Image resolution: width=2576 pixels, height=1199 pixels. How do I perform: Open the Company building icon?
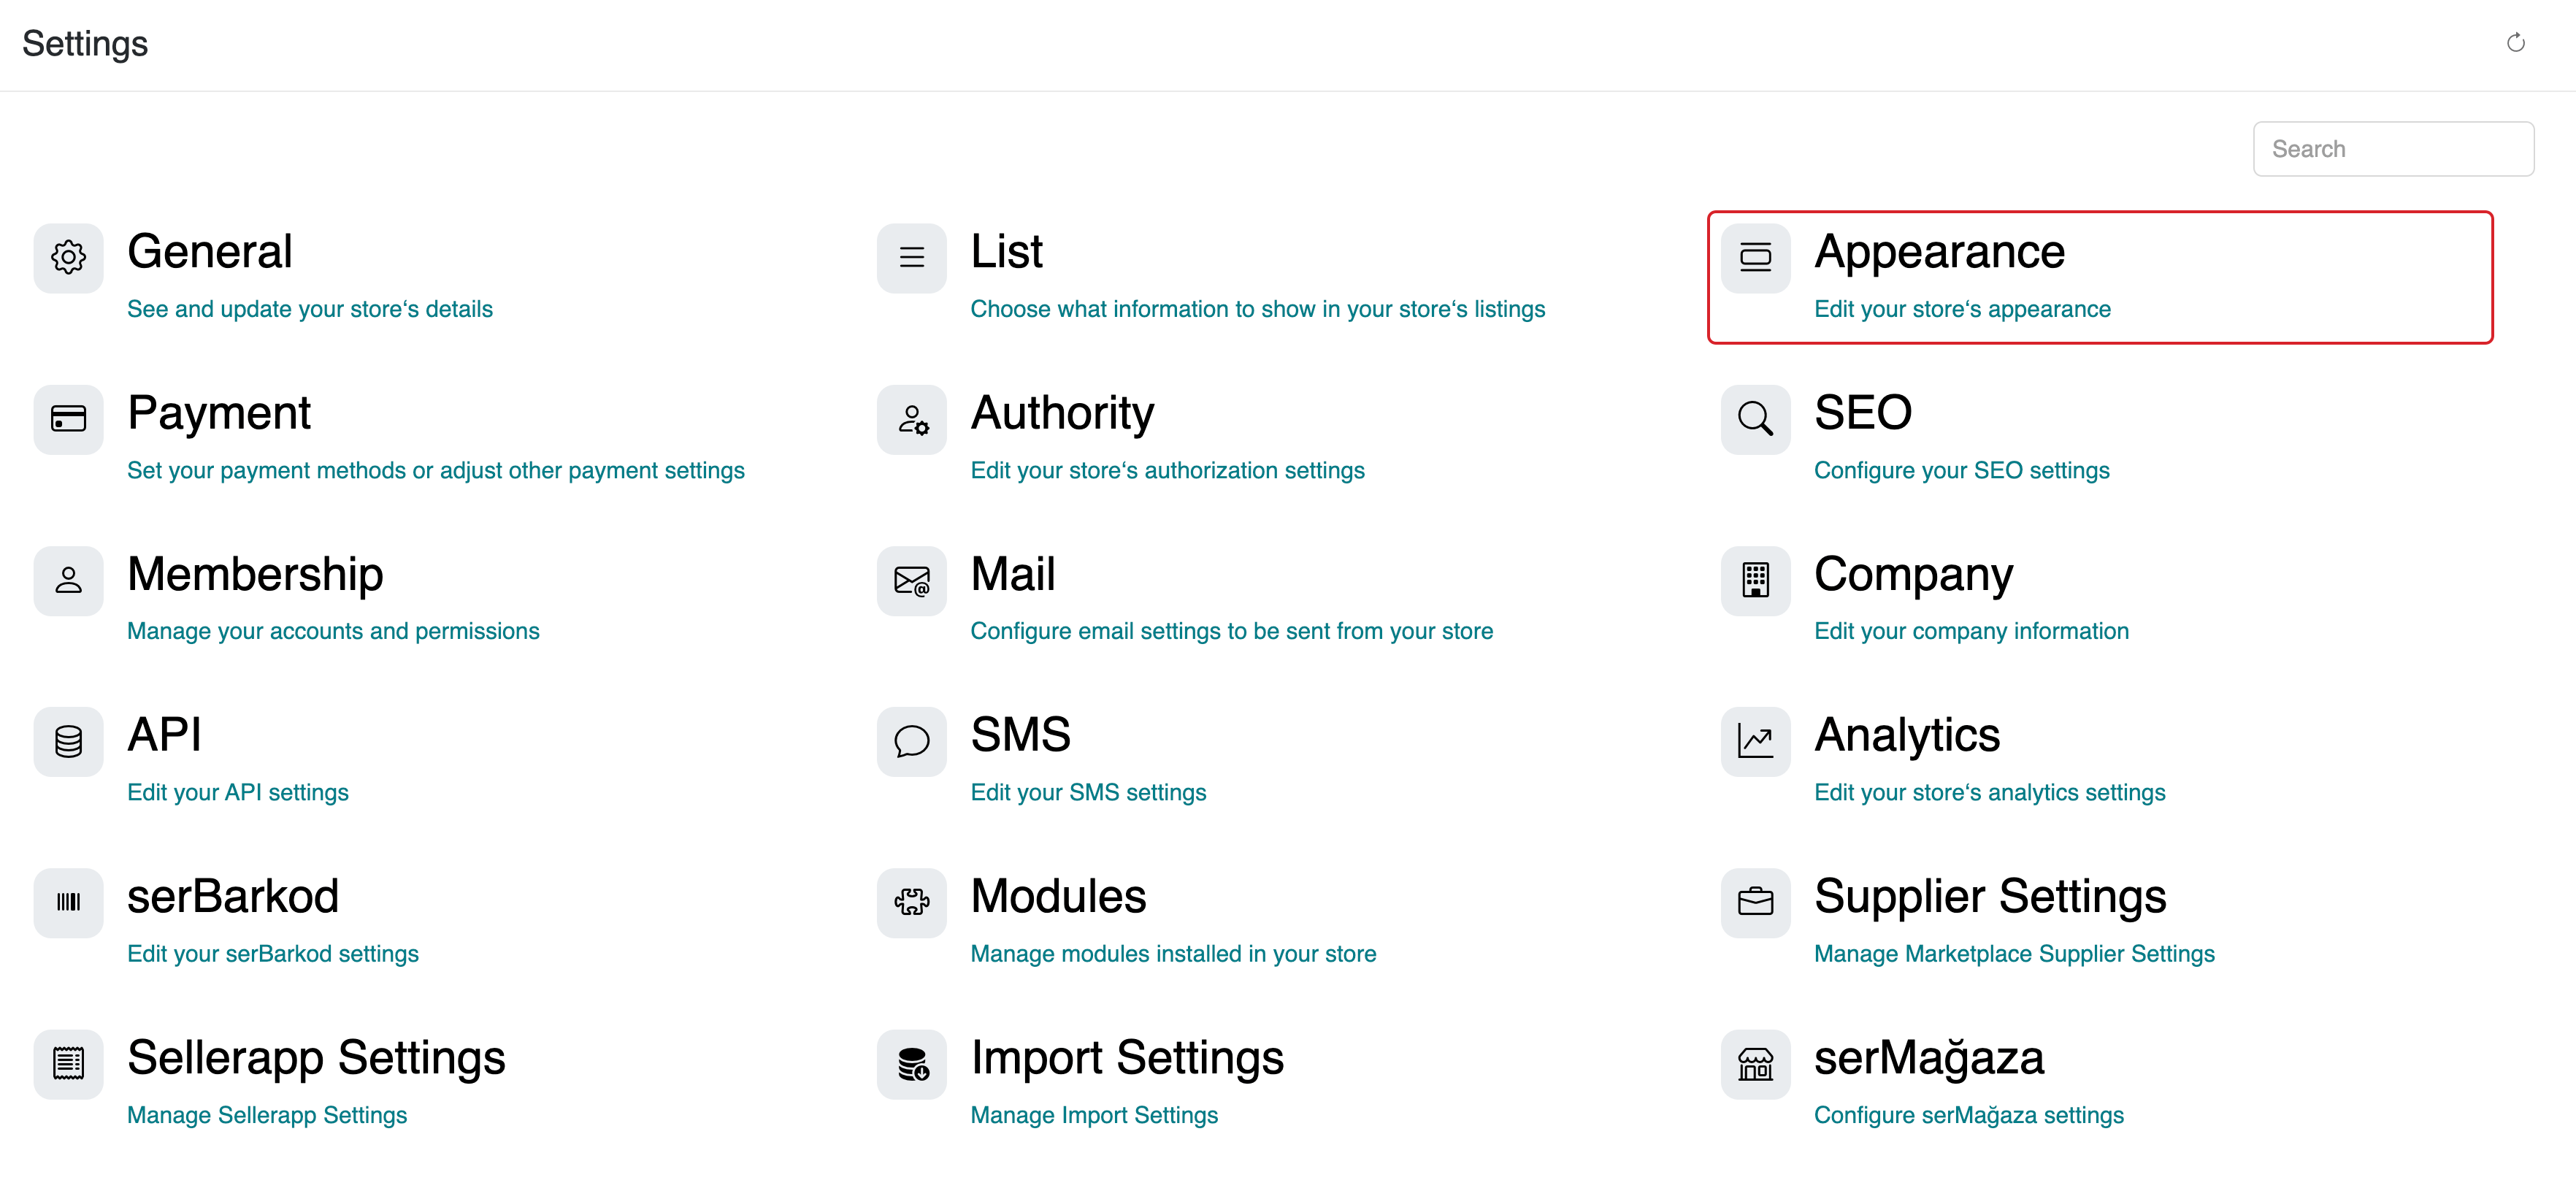click(1754, 580)
